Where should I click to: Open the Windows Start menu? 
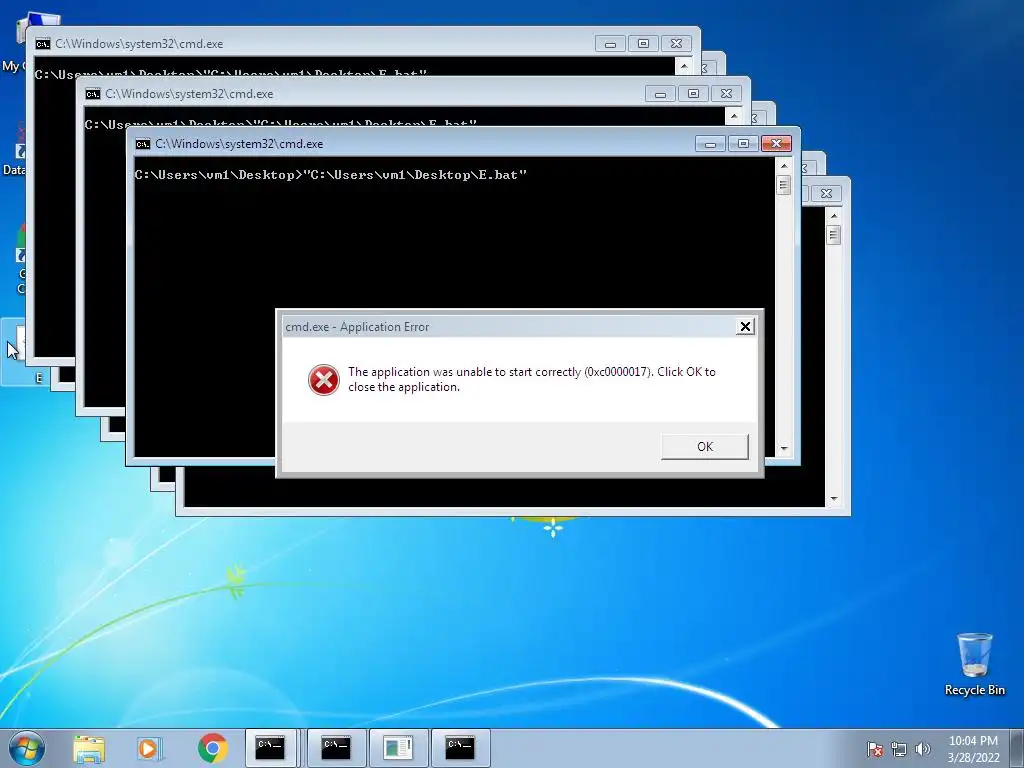click(27, 748)
